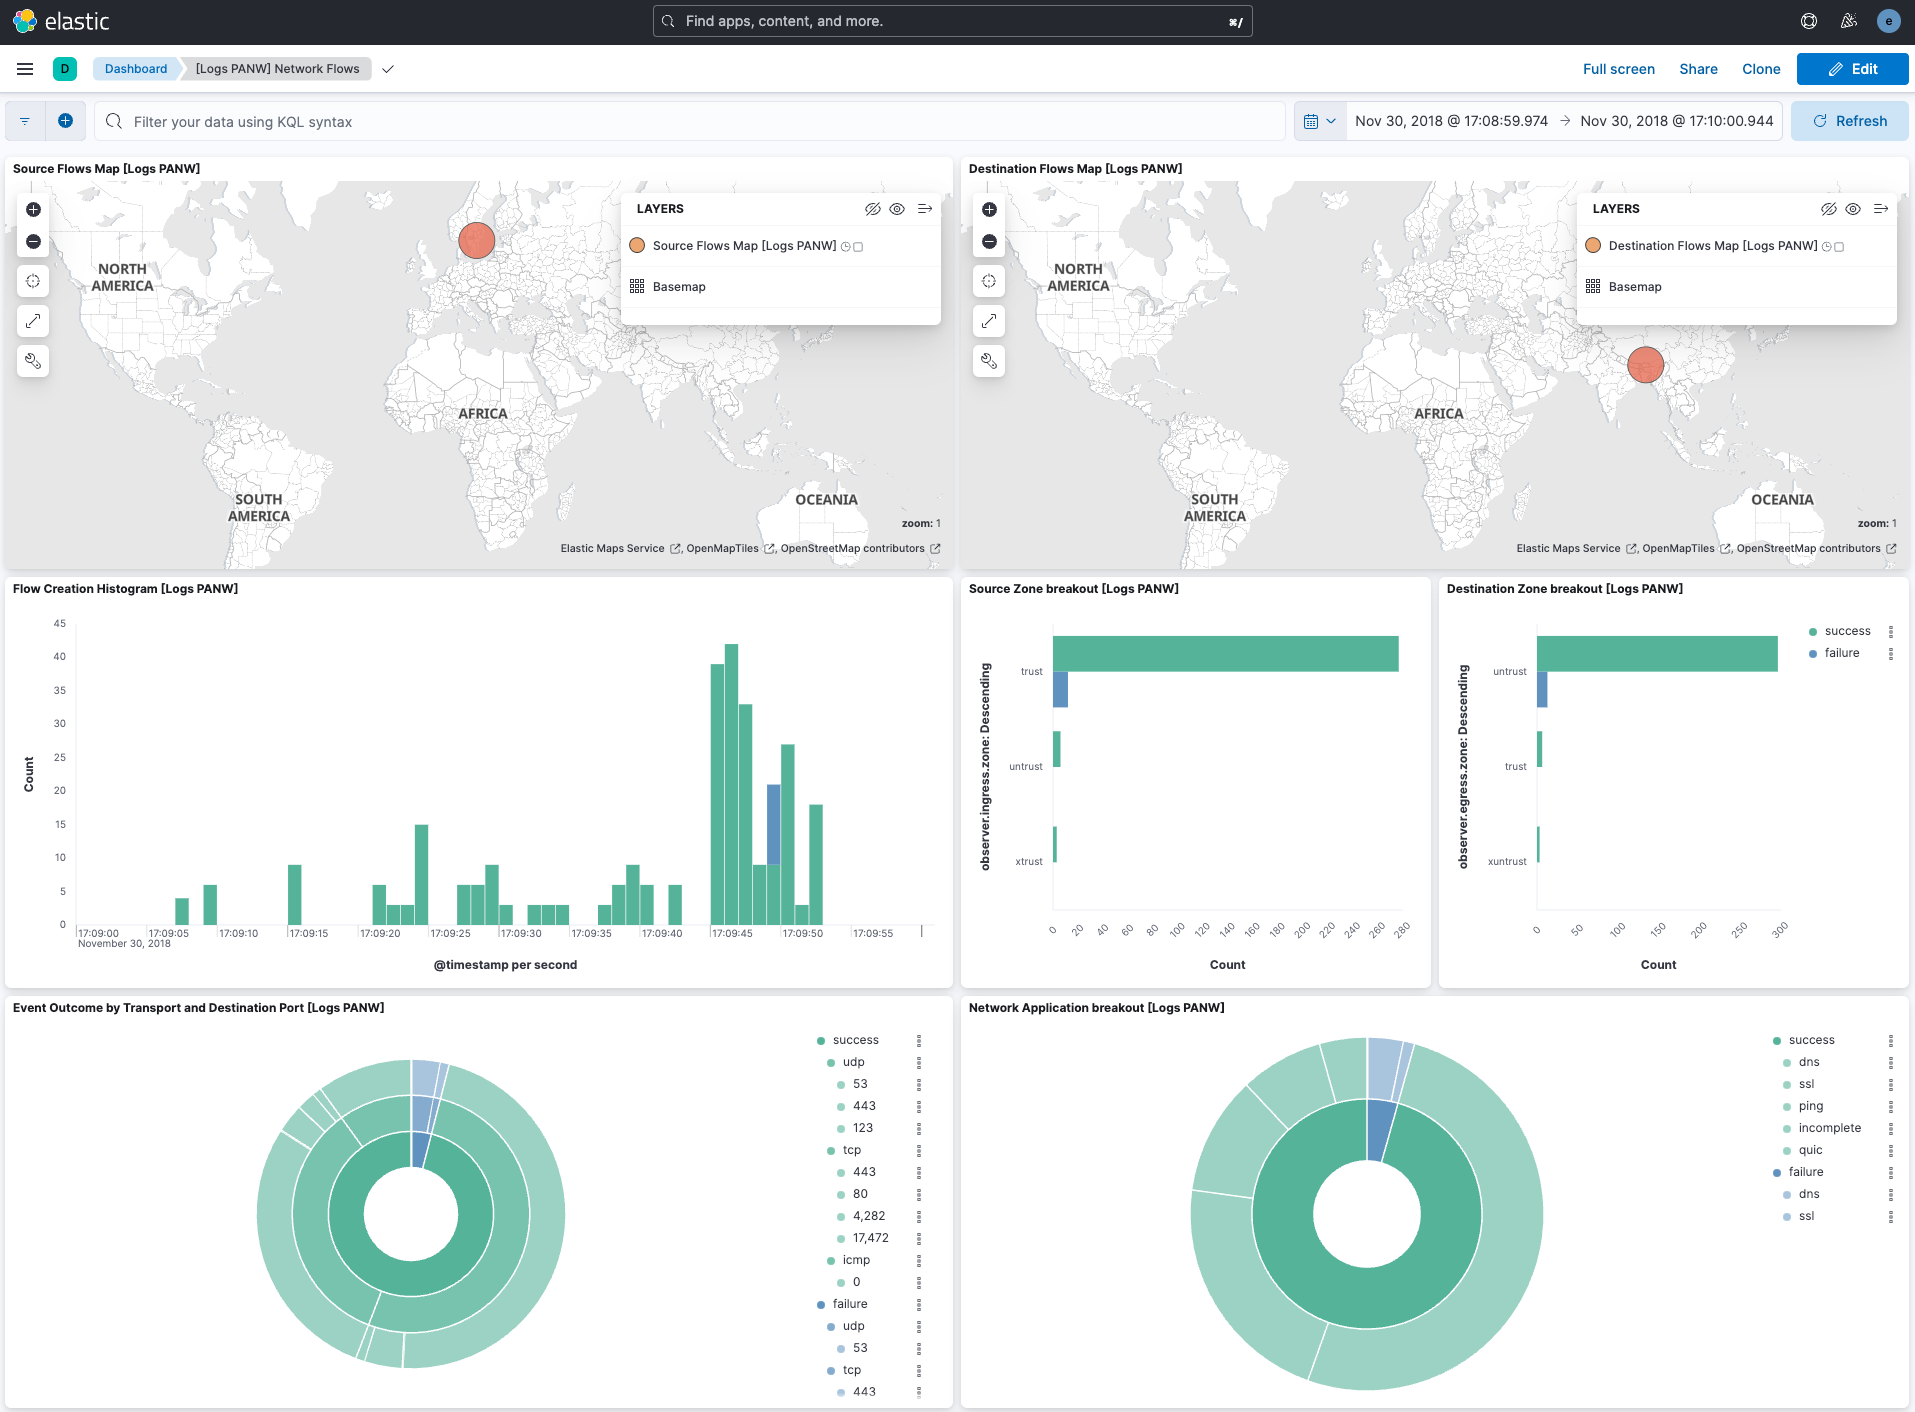Check the Source Flows Map layer checkbox
The width and height of the screenshot is (1915, 1412).
[x=858, y=246]
